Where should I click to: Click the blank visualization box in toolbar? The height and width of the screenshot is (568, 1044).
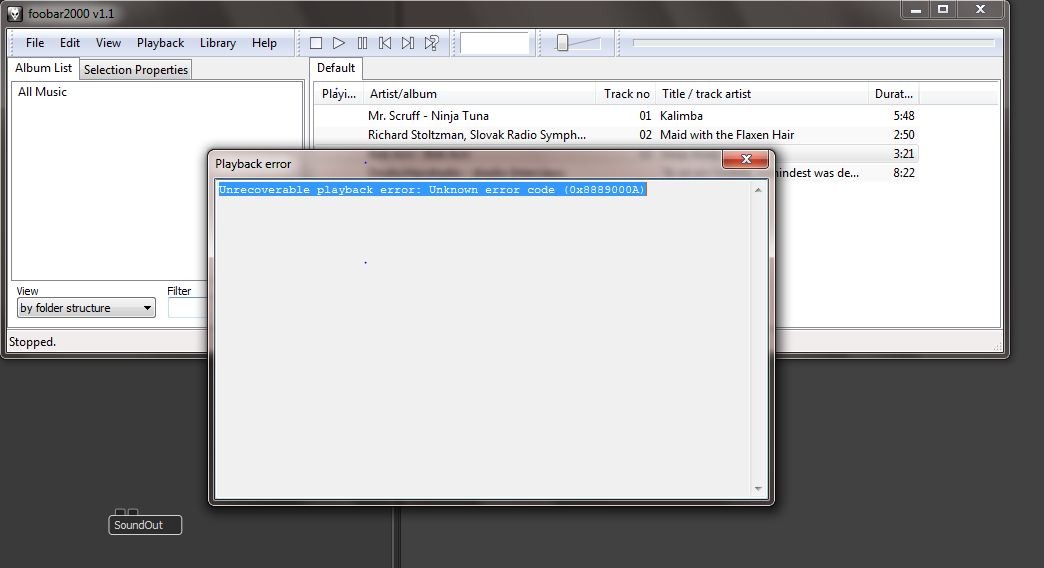pyautogui.click(x=495, y=43)
